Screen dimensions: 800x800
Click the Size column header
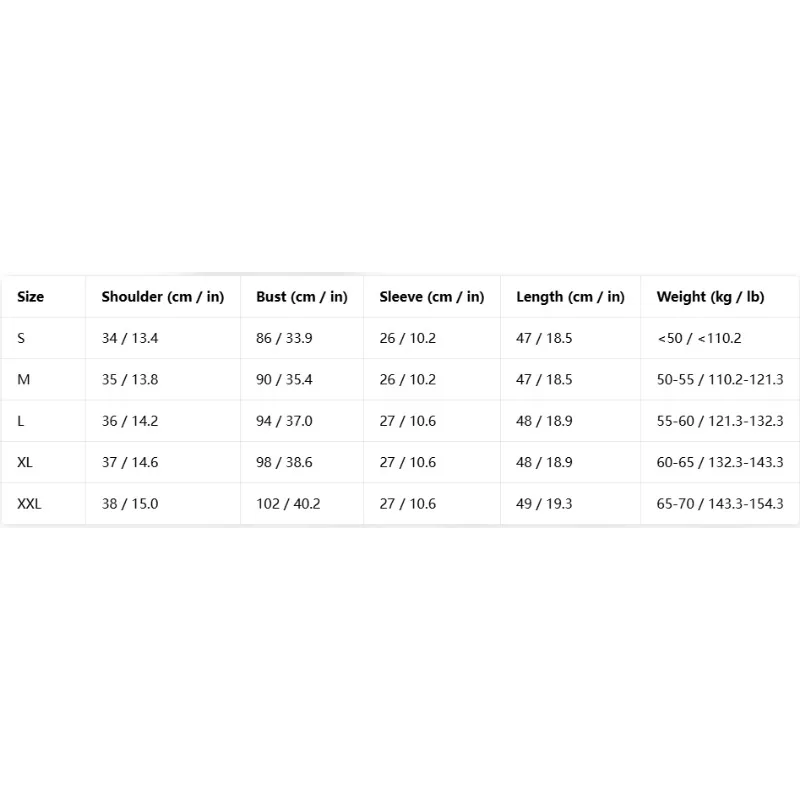31,297
